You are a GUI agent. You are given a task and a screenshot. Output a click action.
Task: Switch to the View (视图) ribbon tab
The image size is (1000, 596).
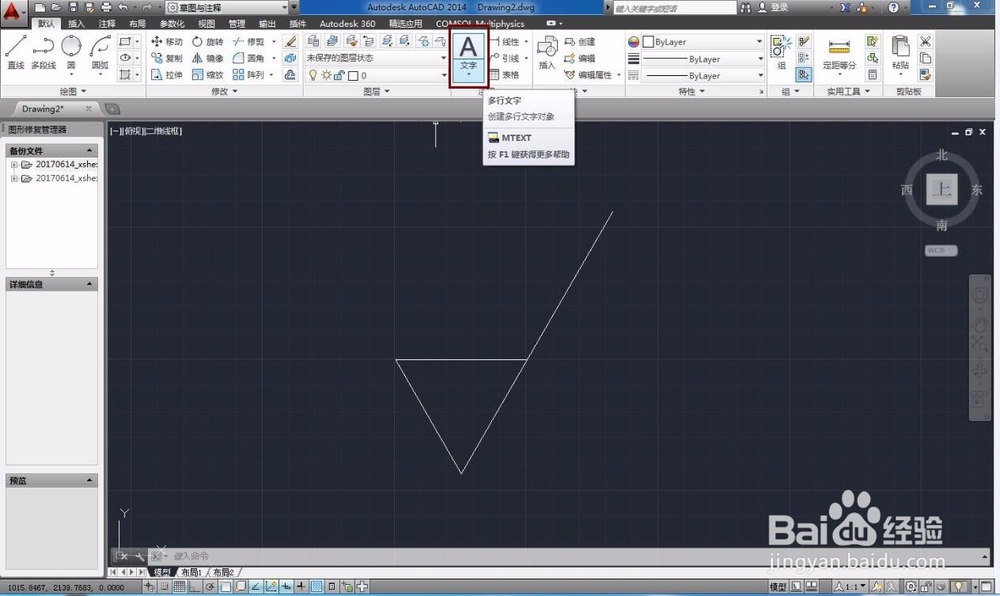(x=206, y=24)
